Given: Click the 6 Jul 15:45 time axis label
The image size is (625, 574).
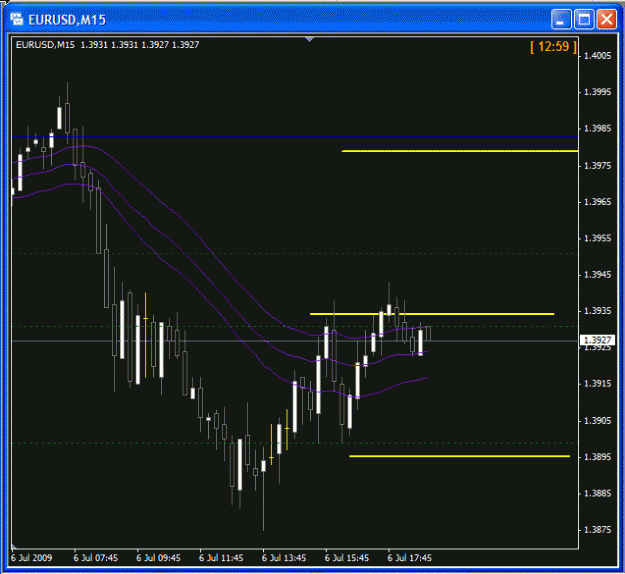Looking at the screenshot, I should (x=347, y=558).
